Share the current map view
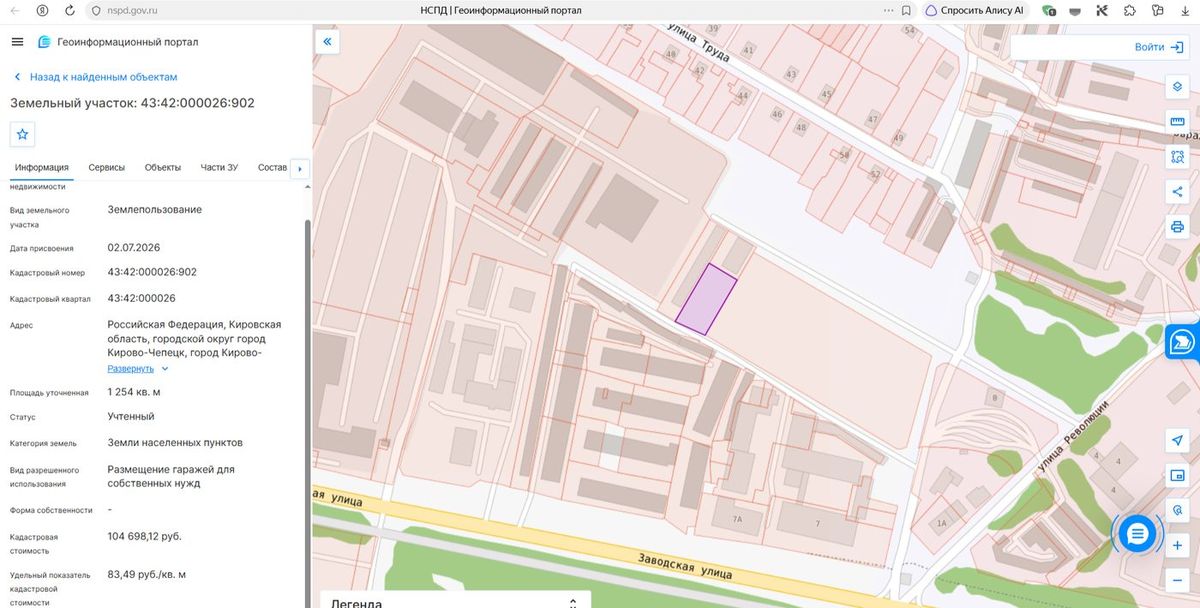 (x=1177, y=192)
